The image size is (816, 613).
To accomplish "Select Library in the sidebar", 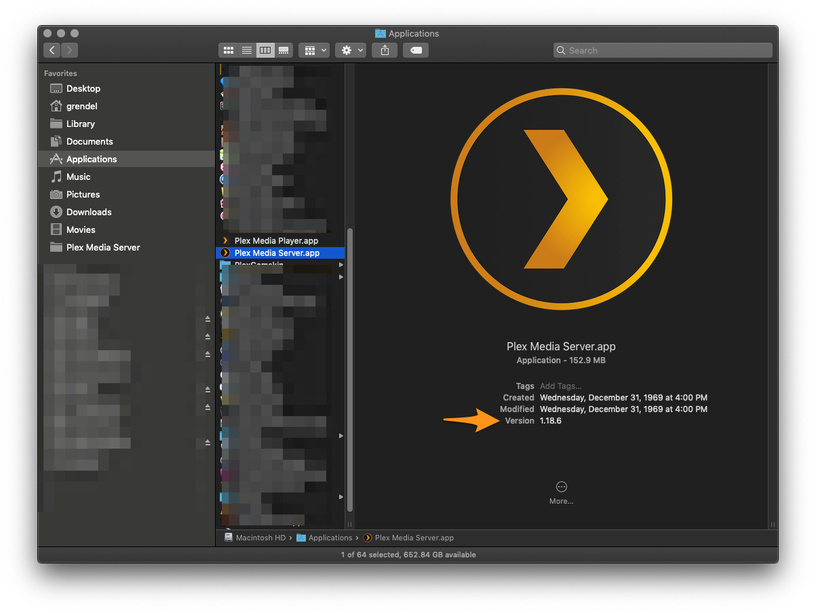I will pyautogui.click(x=126, y=124).
